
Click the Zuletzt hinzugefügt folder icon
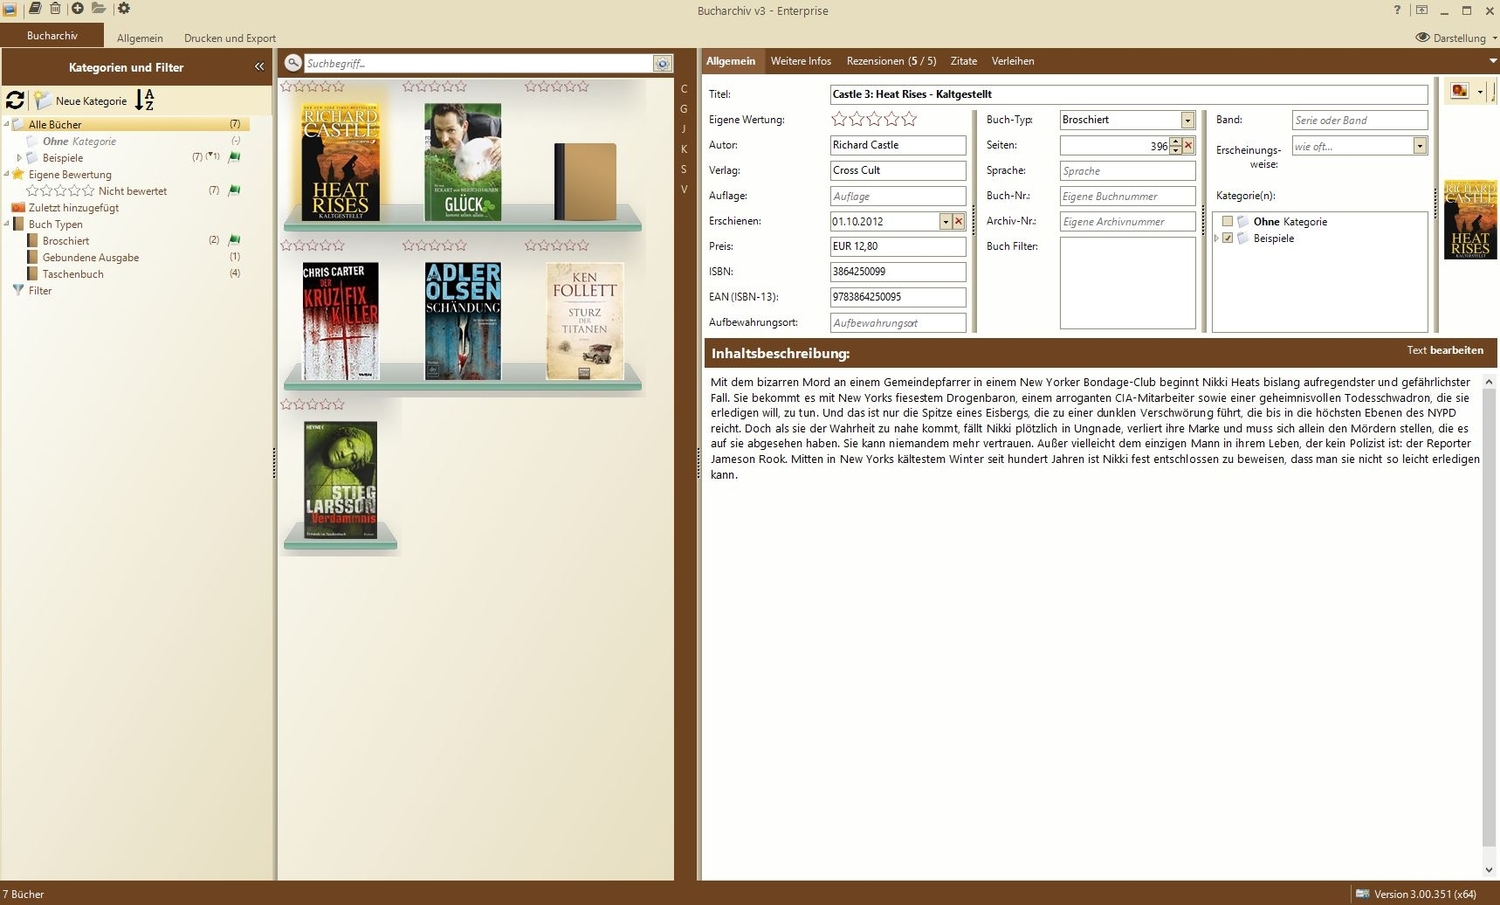coord(18,207)
